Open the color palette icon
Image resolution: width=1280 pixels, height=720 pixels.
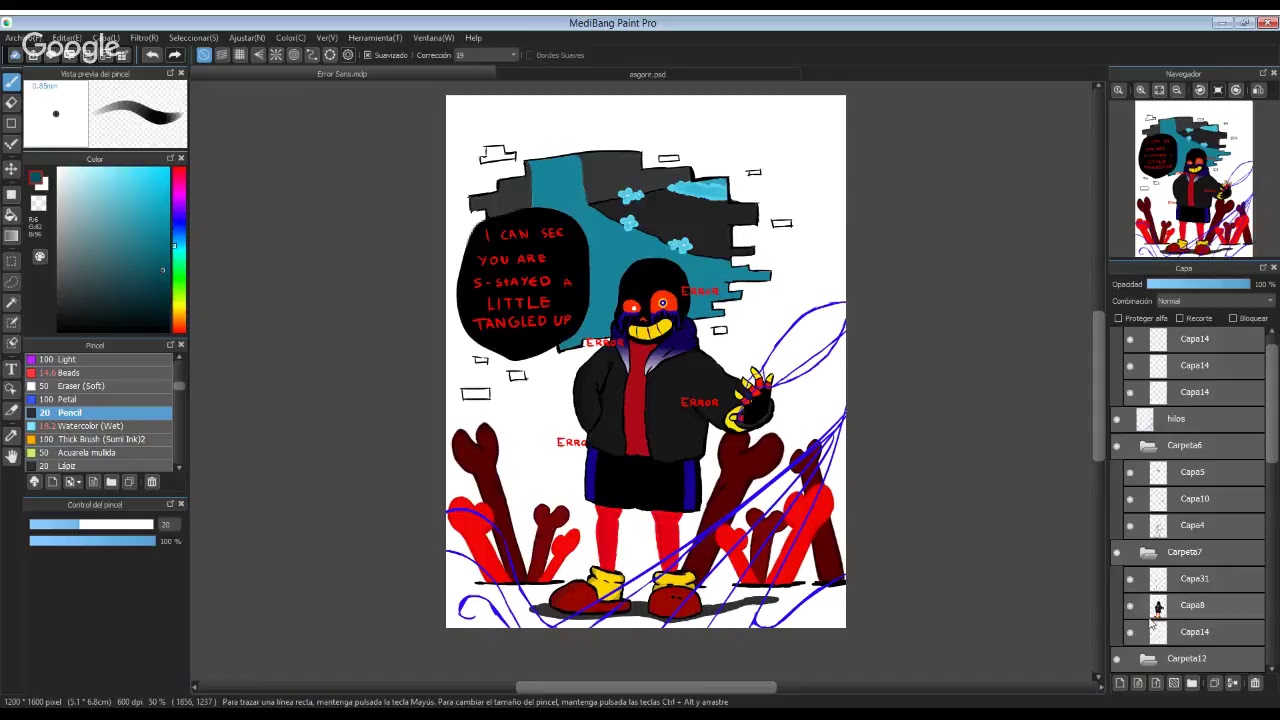(x=40, y=257)
